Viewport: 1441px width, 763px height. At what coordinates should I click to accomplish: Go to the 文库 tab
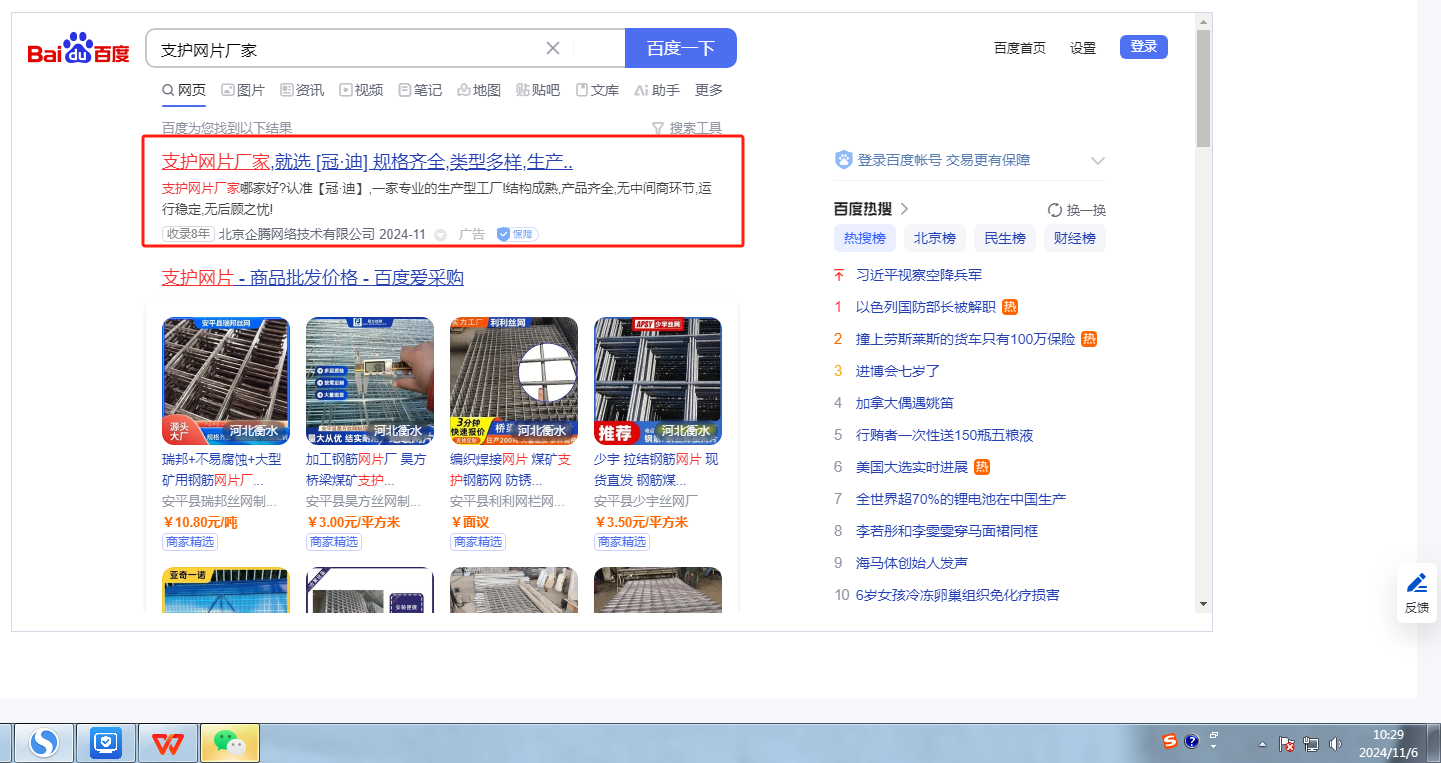(x=597, y=90)
